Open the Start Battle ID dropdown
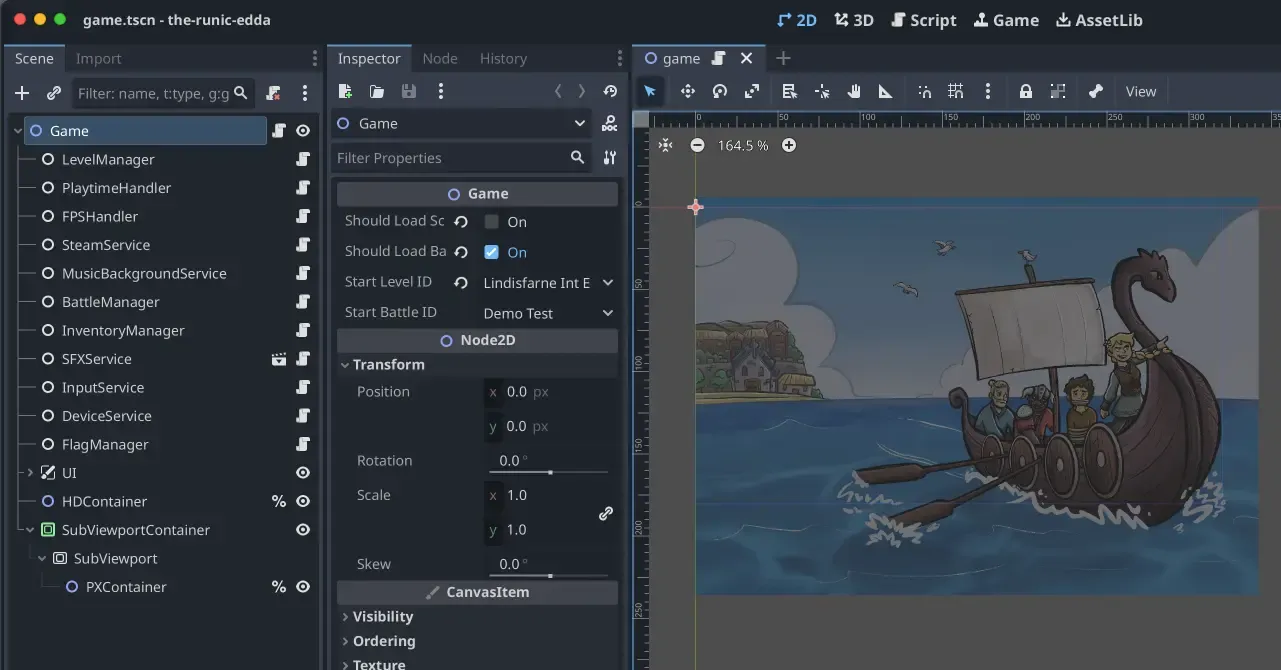Image resolution: width=1281 pixels, height=670 pixels. tap(548, 312)
